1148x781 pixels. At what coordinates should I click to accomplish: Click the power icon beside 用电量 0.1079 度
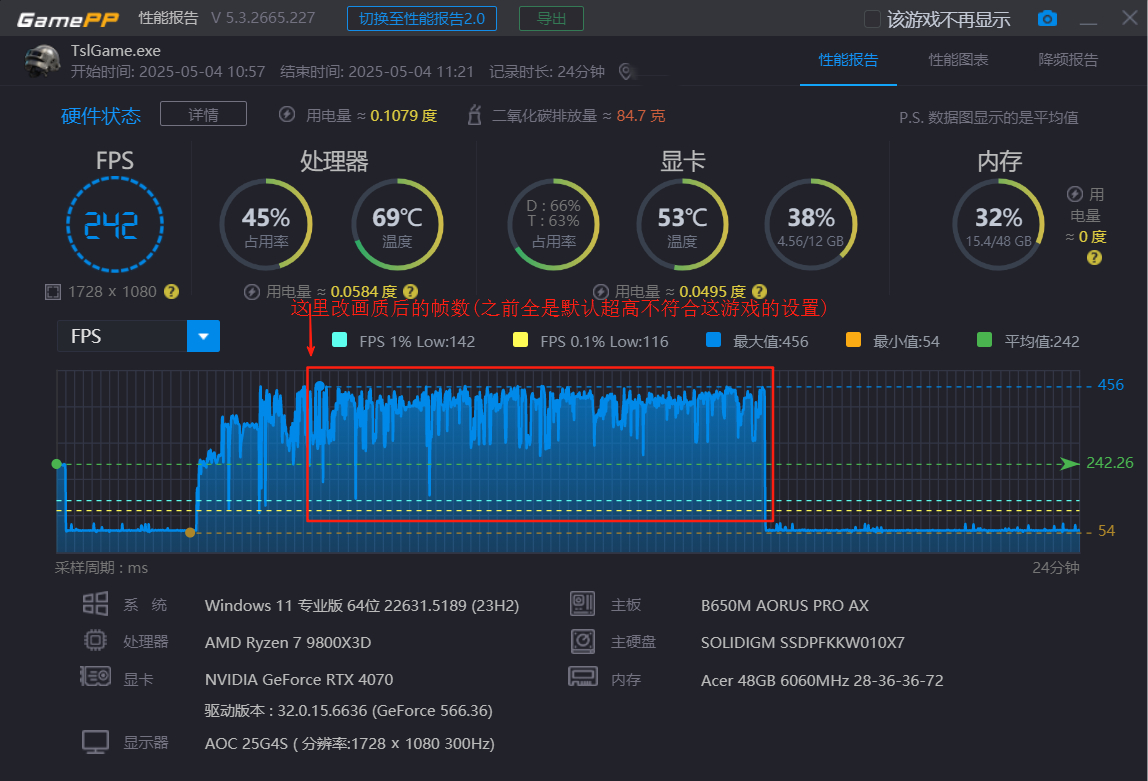click(x=287, y=114)
